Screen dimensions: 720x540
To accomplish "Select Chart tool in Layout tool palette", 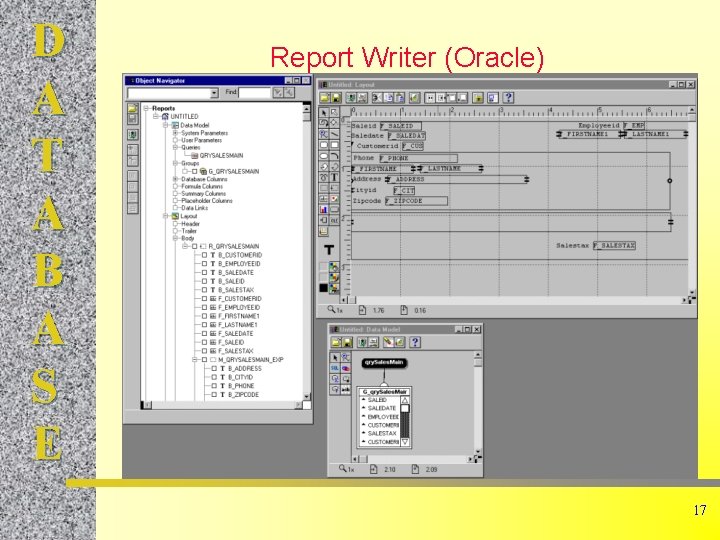I will pos(324,209).
